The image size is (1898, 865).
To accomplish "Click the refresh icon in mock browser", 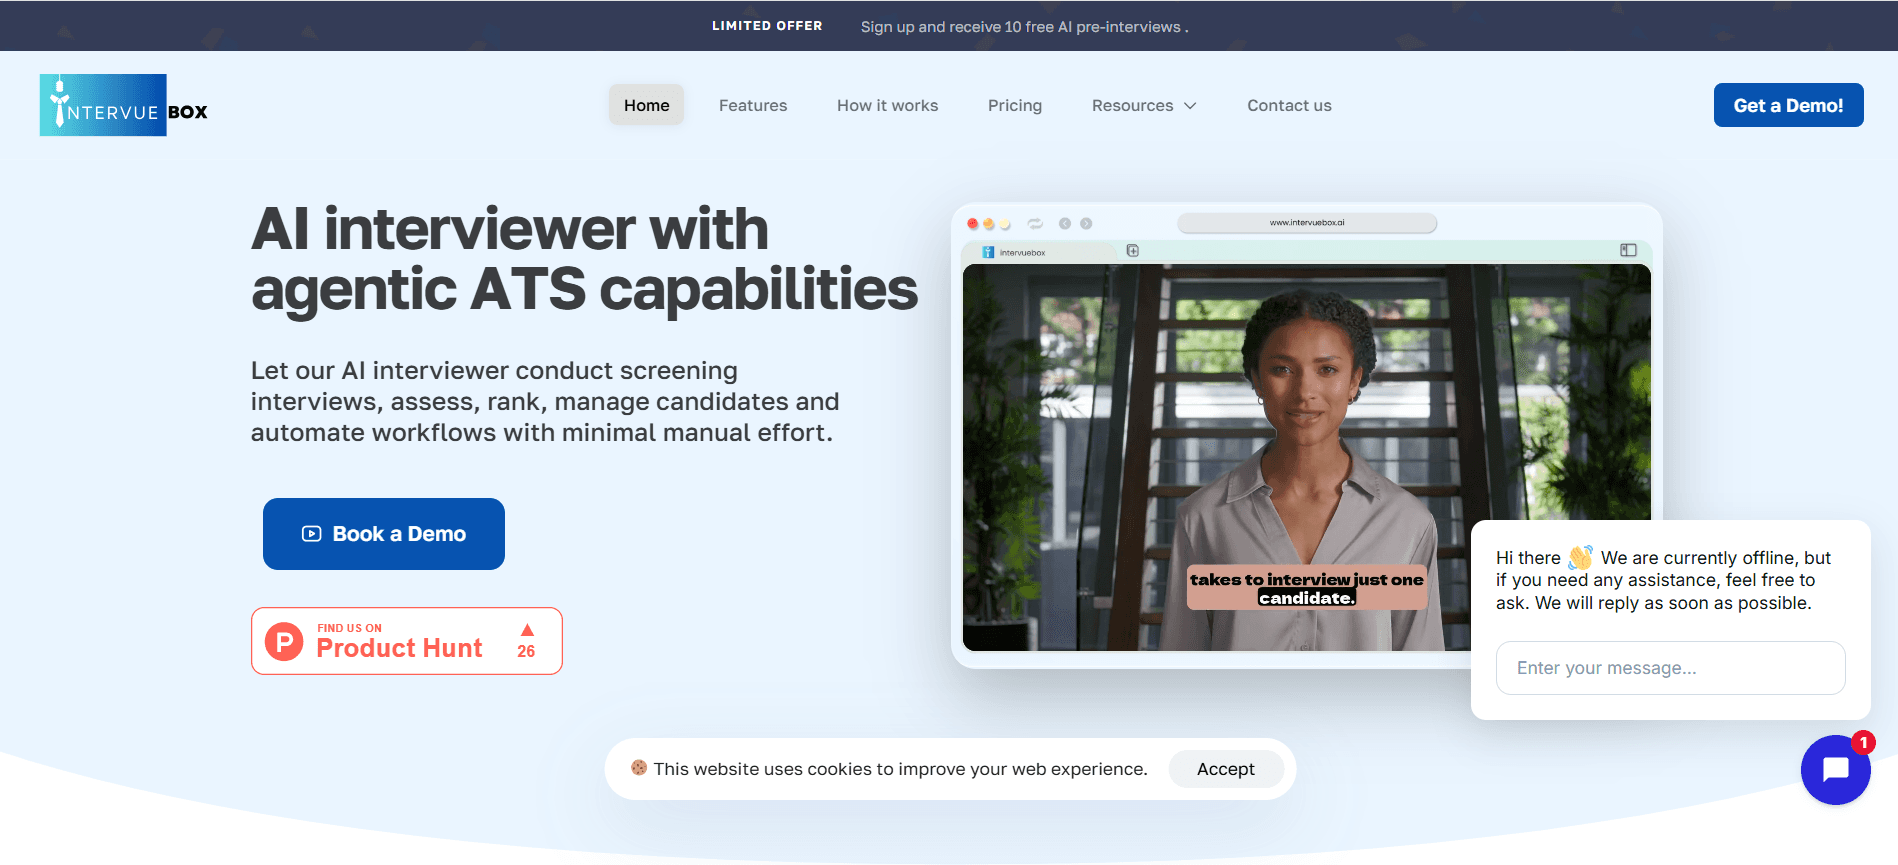I will (x=1035, y=224).
